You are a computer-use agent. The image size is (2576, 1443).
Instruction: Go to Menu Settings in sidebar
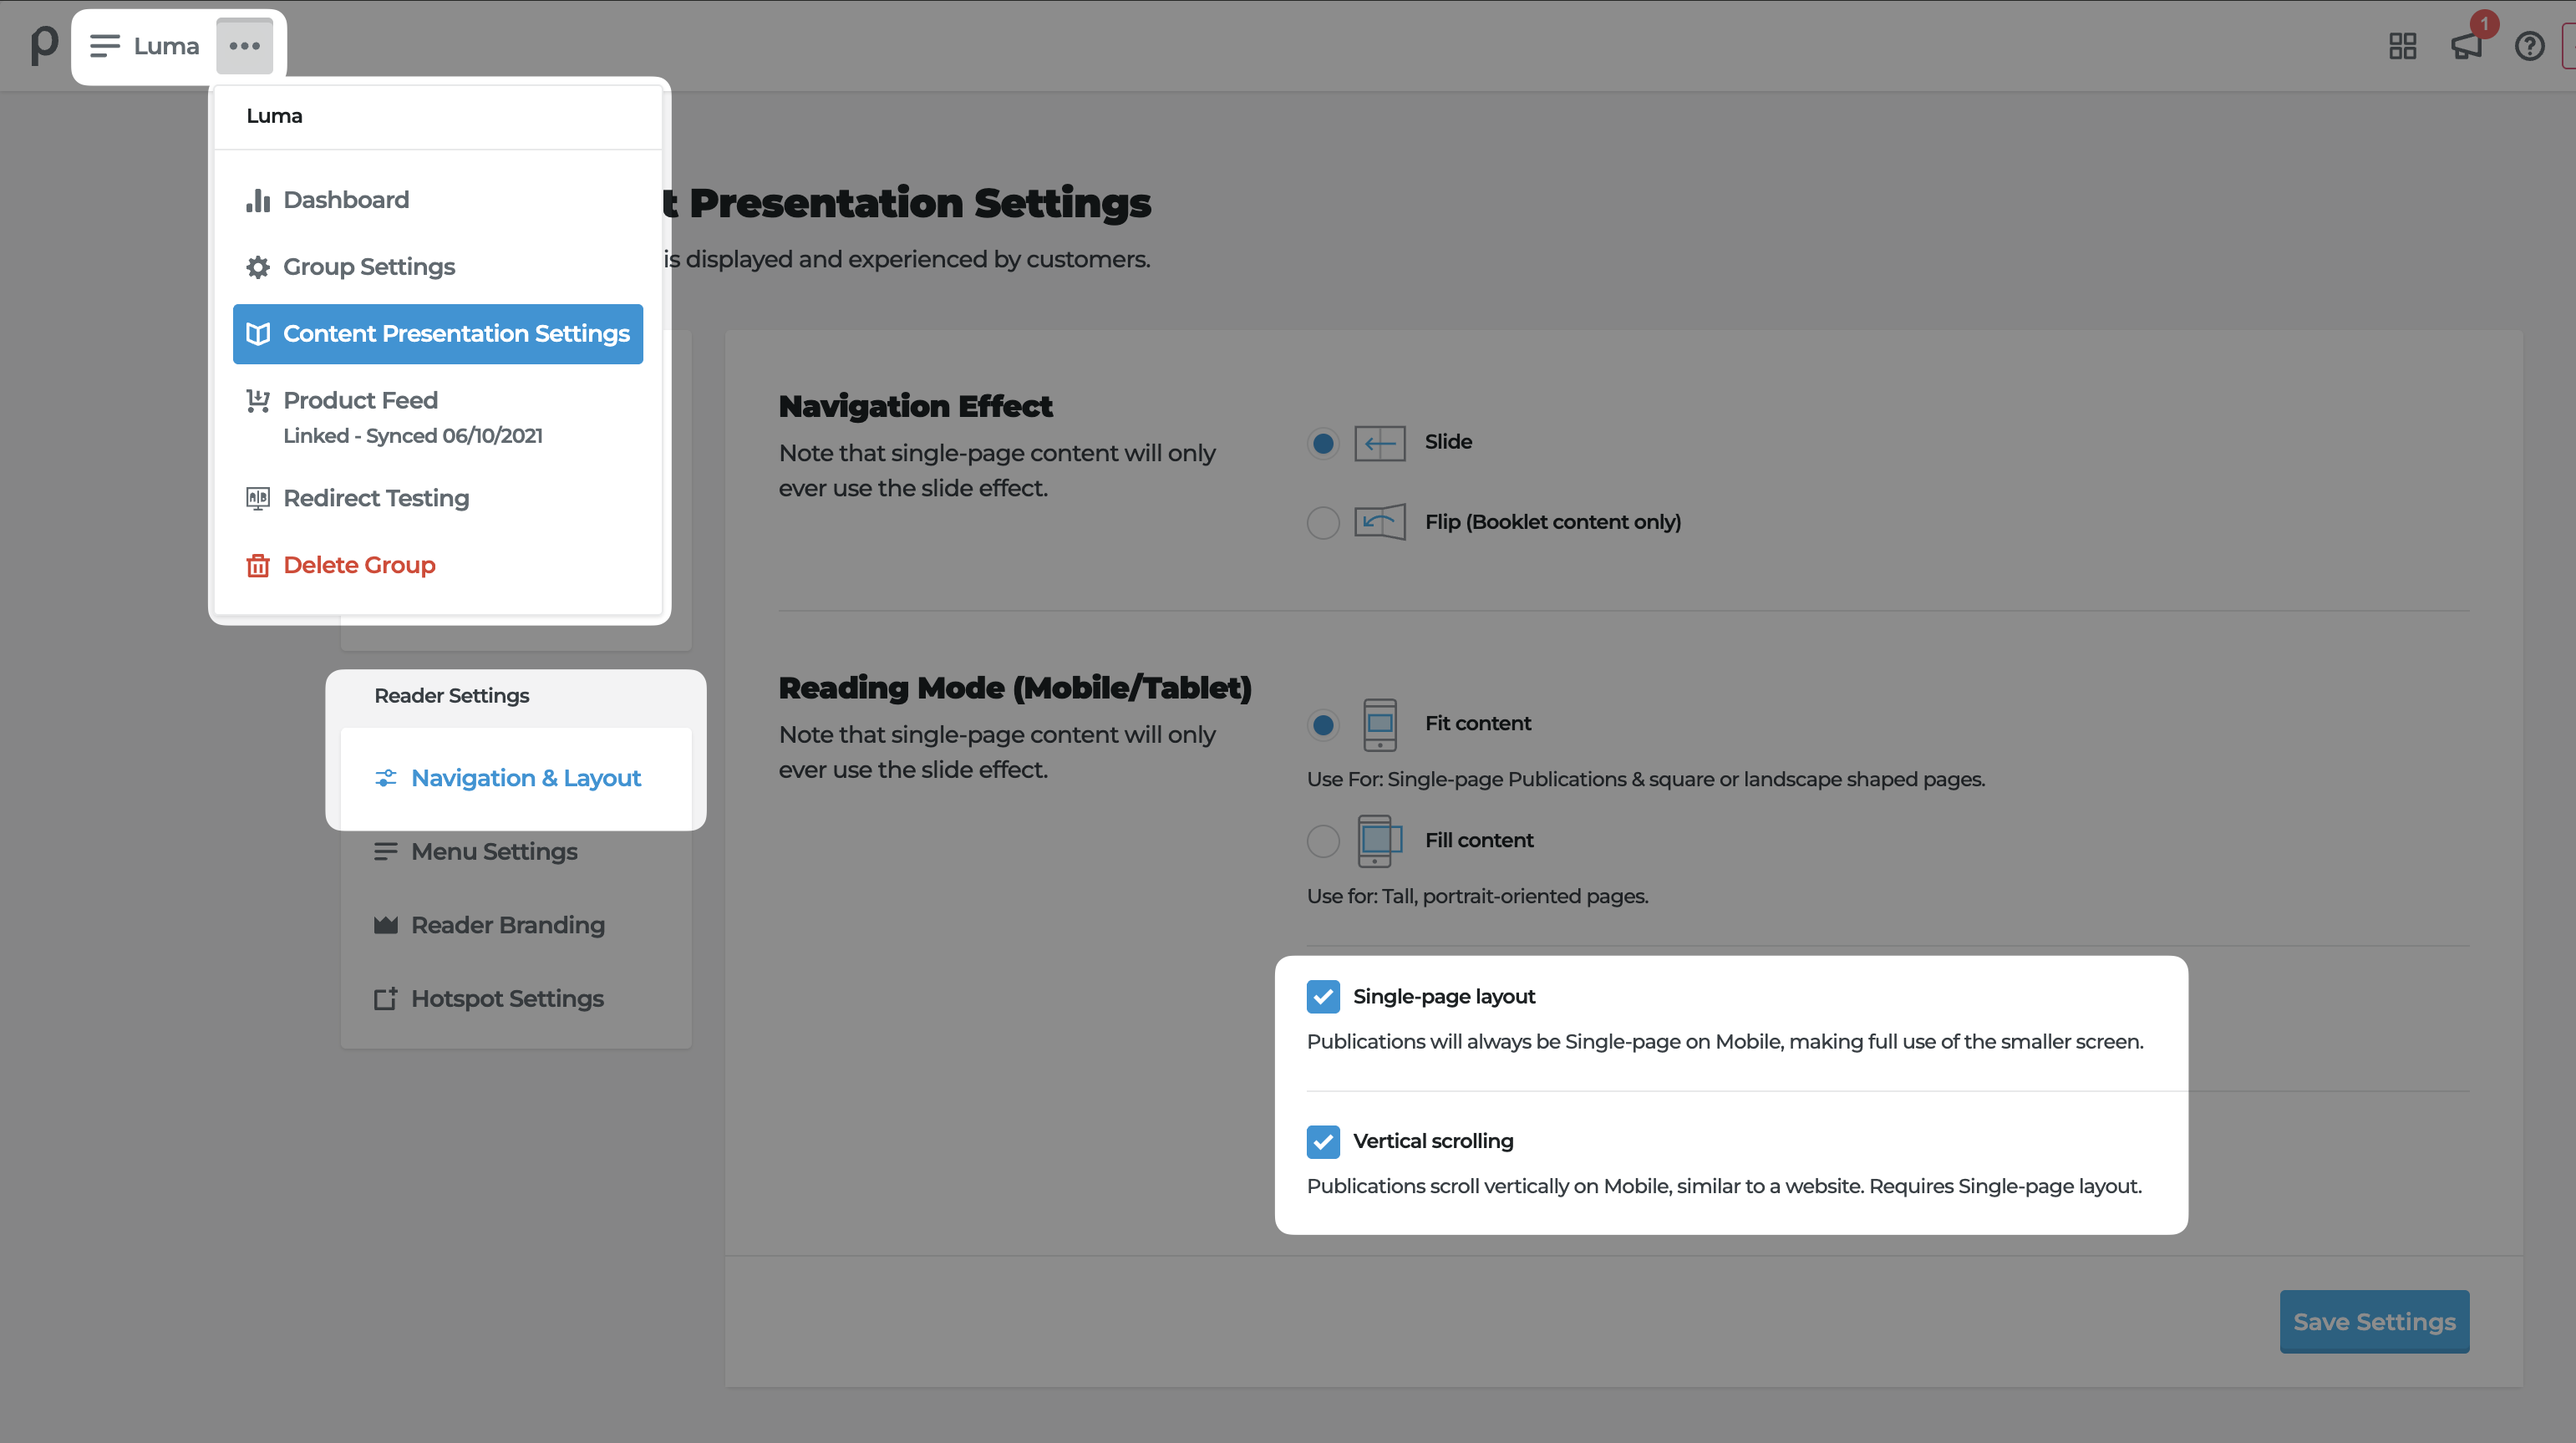point(493,852)
